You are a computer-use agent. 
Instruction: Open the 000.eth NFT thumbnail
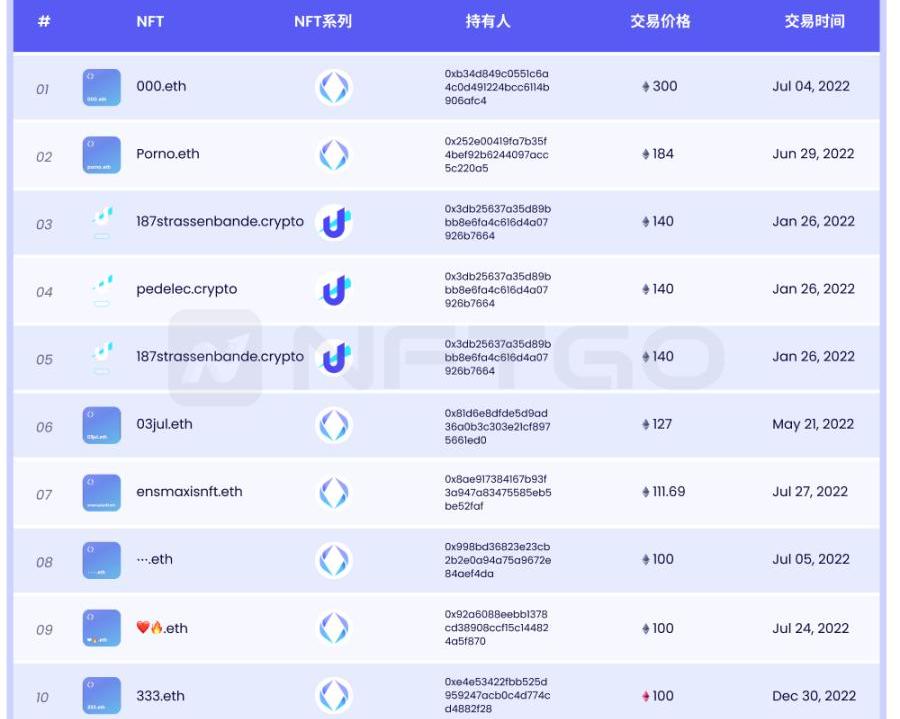tap(101, 88)
